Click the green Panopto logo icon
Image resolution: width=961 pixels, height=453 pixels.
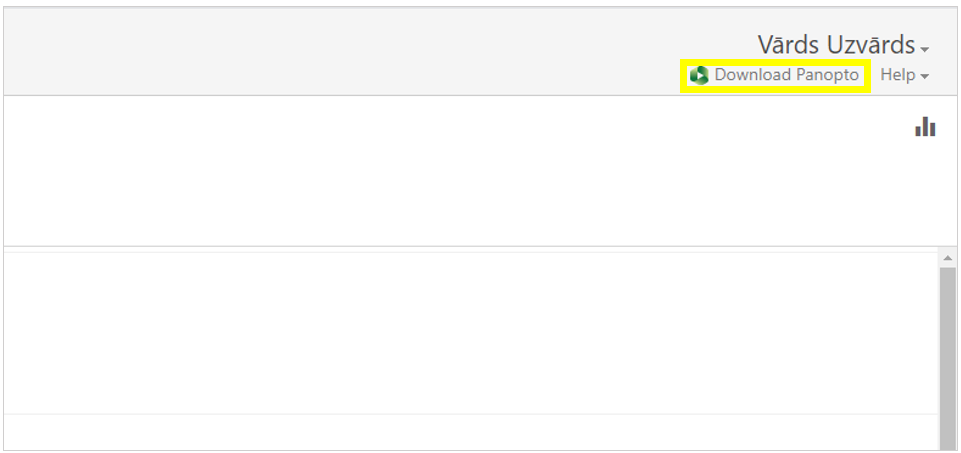point(699,76)
